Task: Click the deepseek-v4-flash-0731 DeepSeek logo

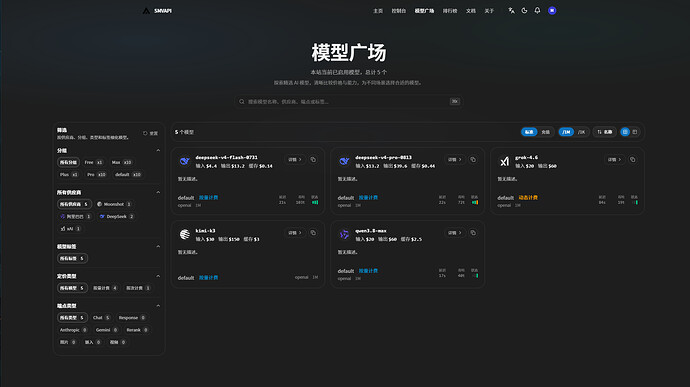Action: pos(184,161)
